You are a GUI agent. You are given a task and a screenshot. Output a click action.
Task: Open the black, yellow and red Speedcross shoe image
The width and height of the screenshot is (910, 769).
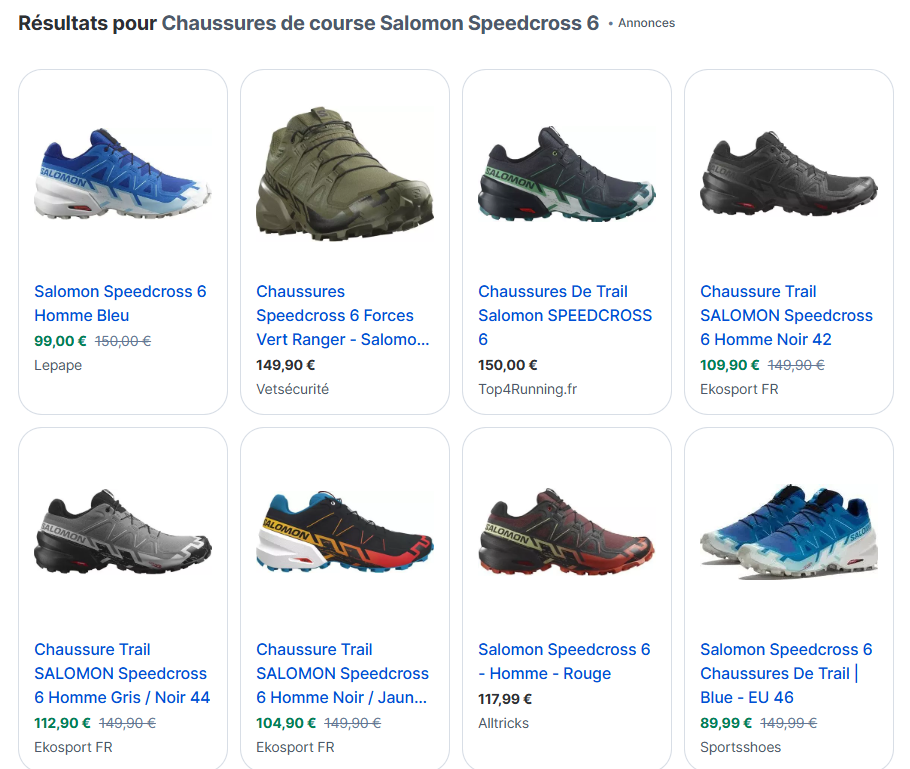pos(345,532)
